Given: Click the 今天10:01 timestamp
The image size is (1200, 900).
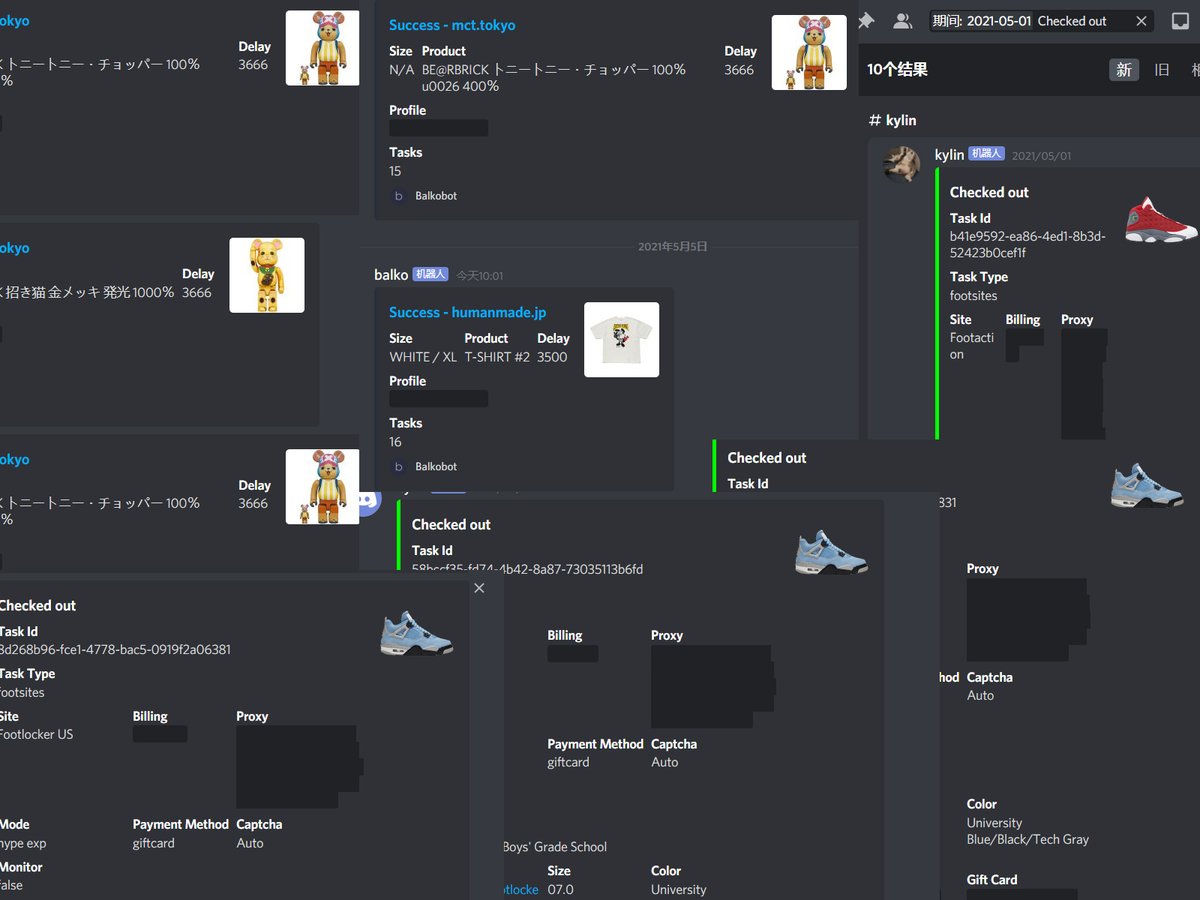Looking at the screenshot, I should tap(480, 275).
